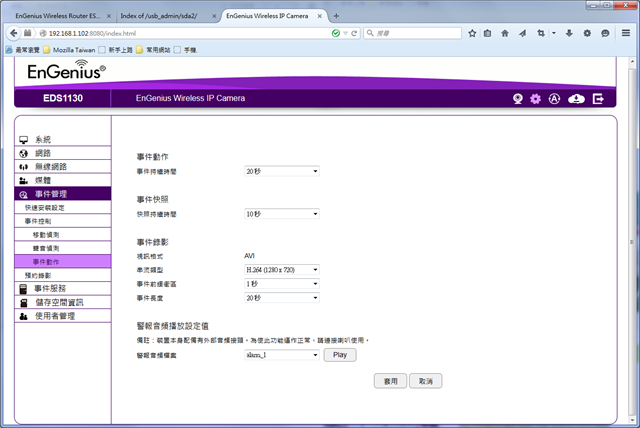Open the browser downloads arrow icon
This screenshot has height=428, width=640.
click(569, 33)
